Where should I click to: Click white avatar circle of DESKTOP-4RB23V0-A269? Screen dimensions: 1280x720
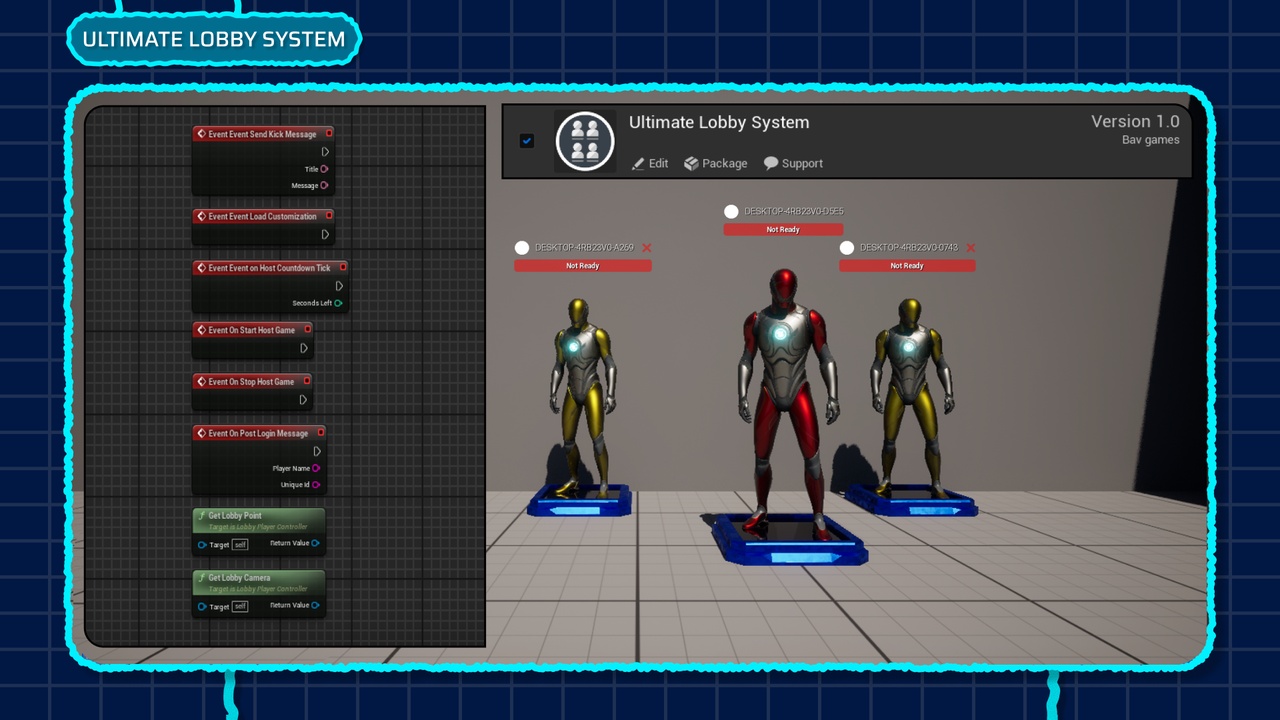pyautogui.click(x=522, y=248)
